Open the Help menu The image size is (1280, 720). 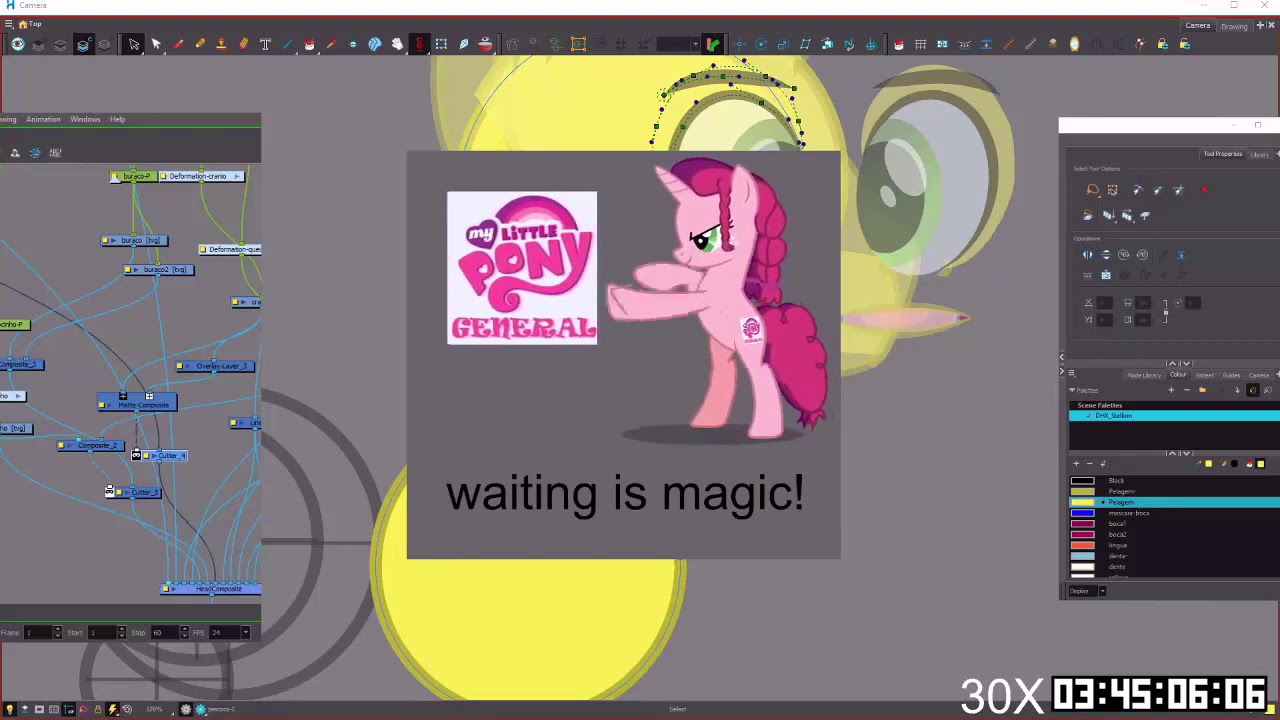[x=118, y=119]
